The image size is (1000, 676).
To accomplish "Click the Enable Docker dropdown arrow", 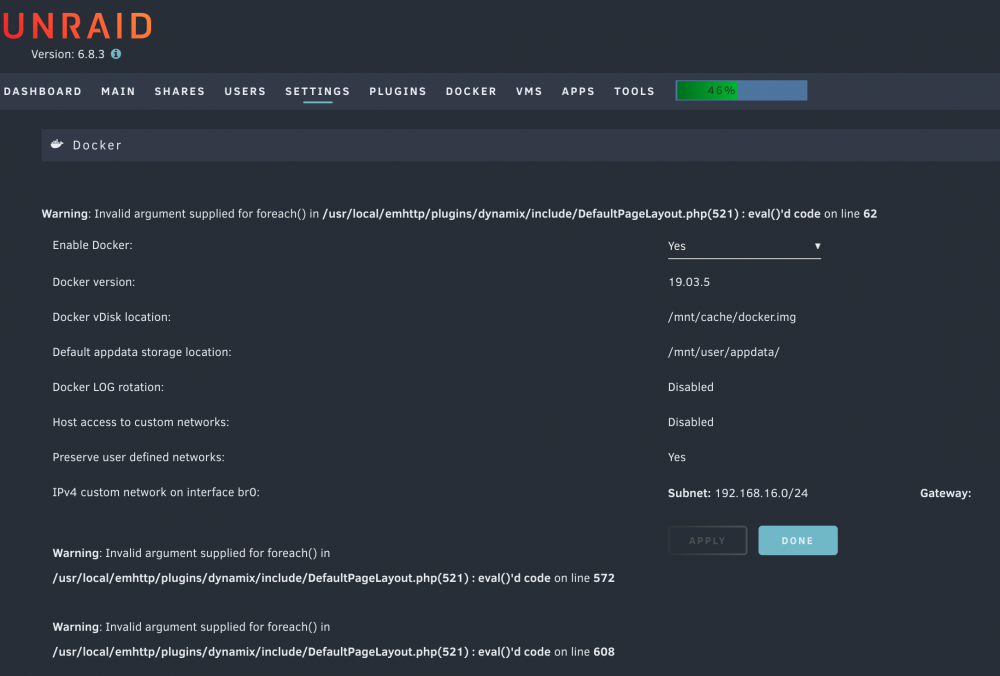I will 817,246.
